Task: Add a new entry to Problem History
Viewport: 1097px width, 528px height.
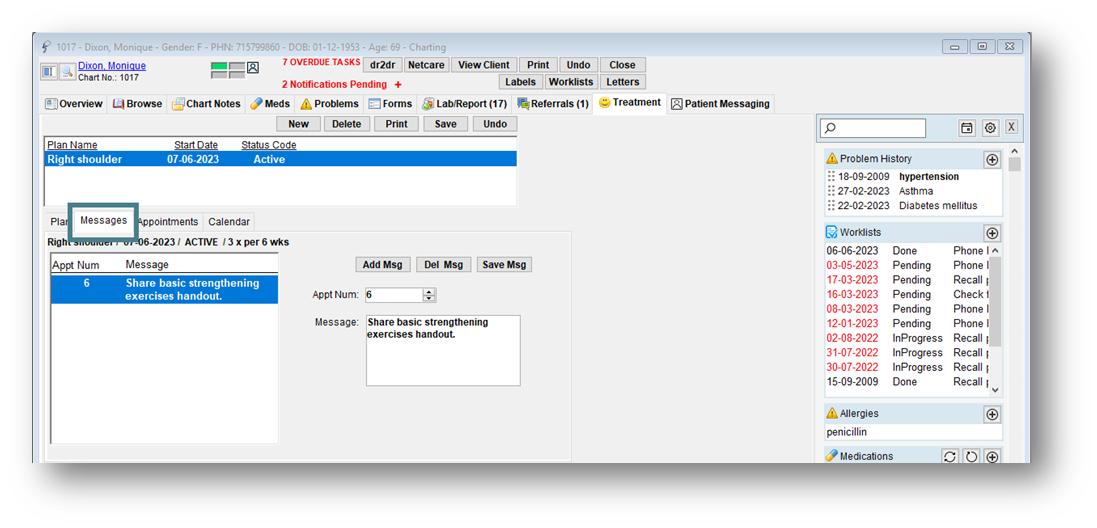Action: 992,159
